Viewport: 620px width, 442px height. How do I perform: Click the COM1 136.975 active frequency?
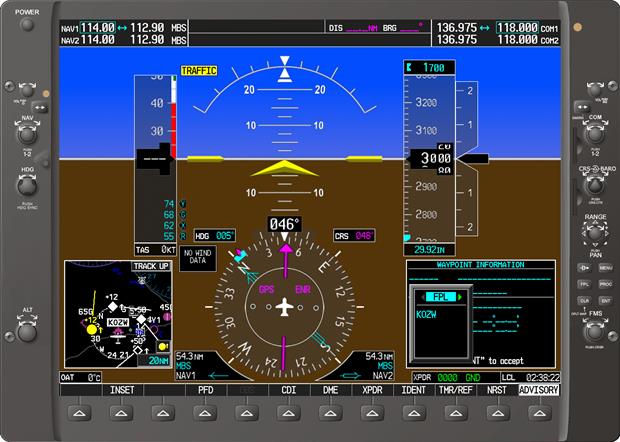(457, 28)
